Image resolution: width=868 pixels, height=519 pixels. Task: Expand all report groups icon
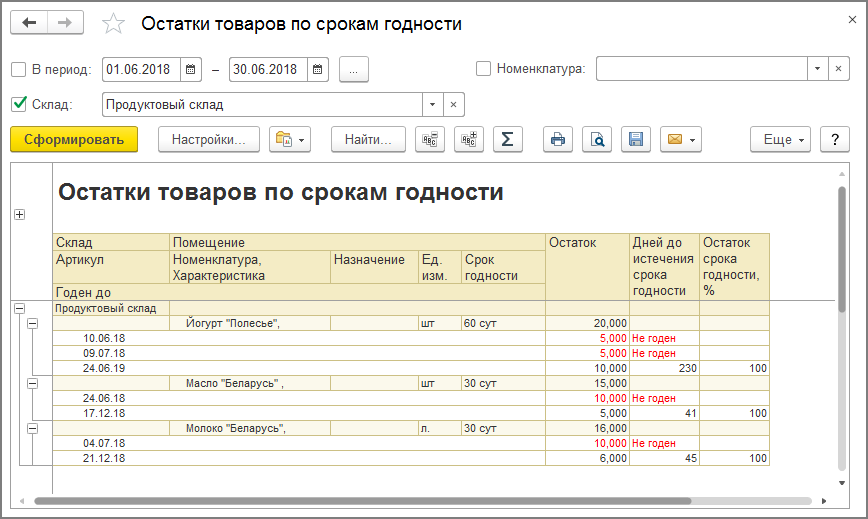469,139
